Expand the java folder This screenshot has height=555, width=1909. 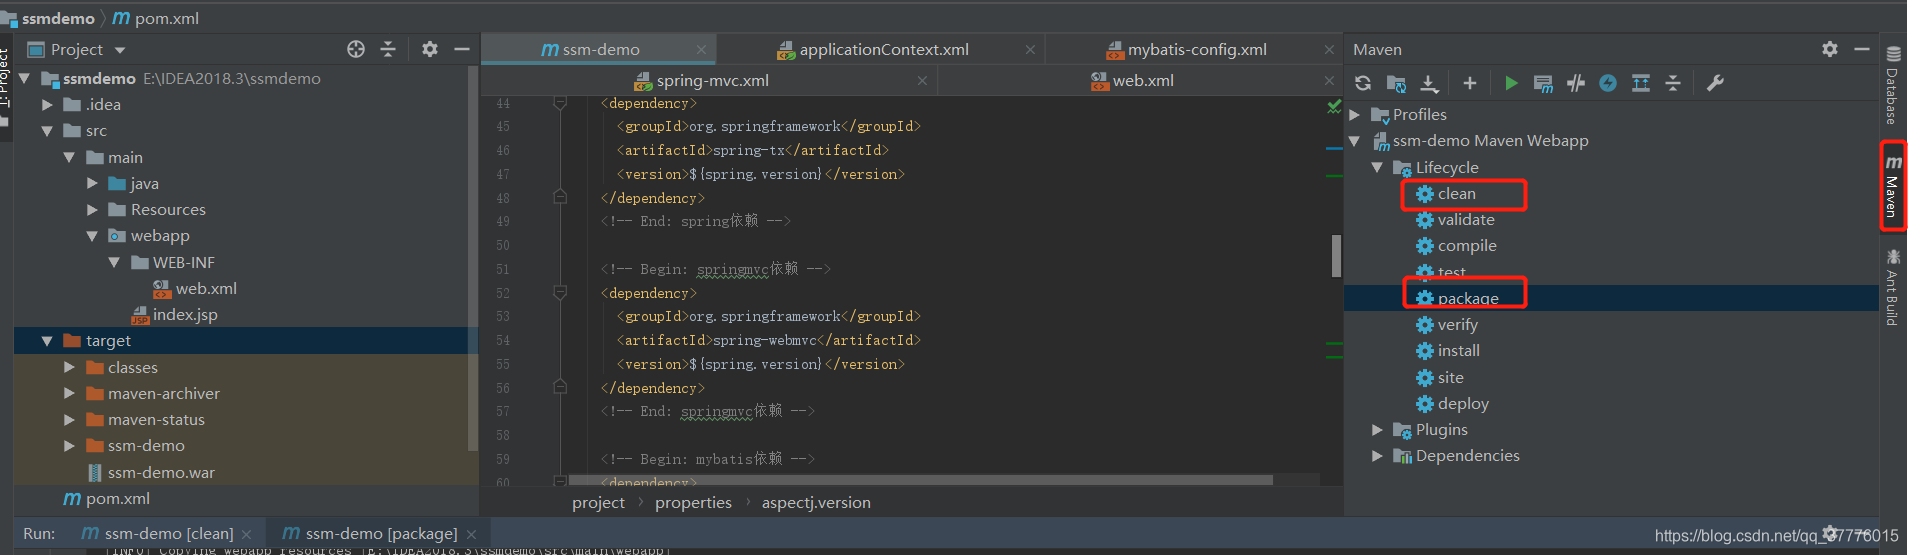[x=92, y=183]
